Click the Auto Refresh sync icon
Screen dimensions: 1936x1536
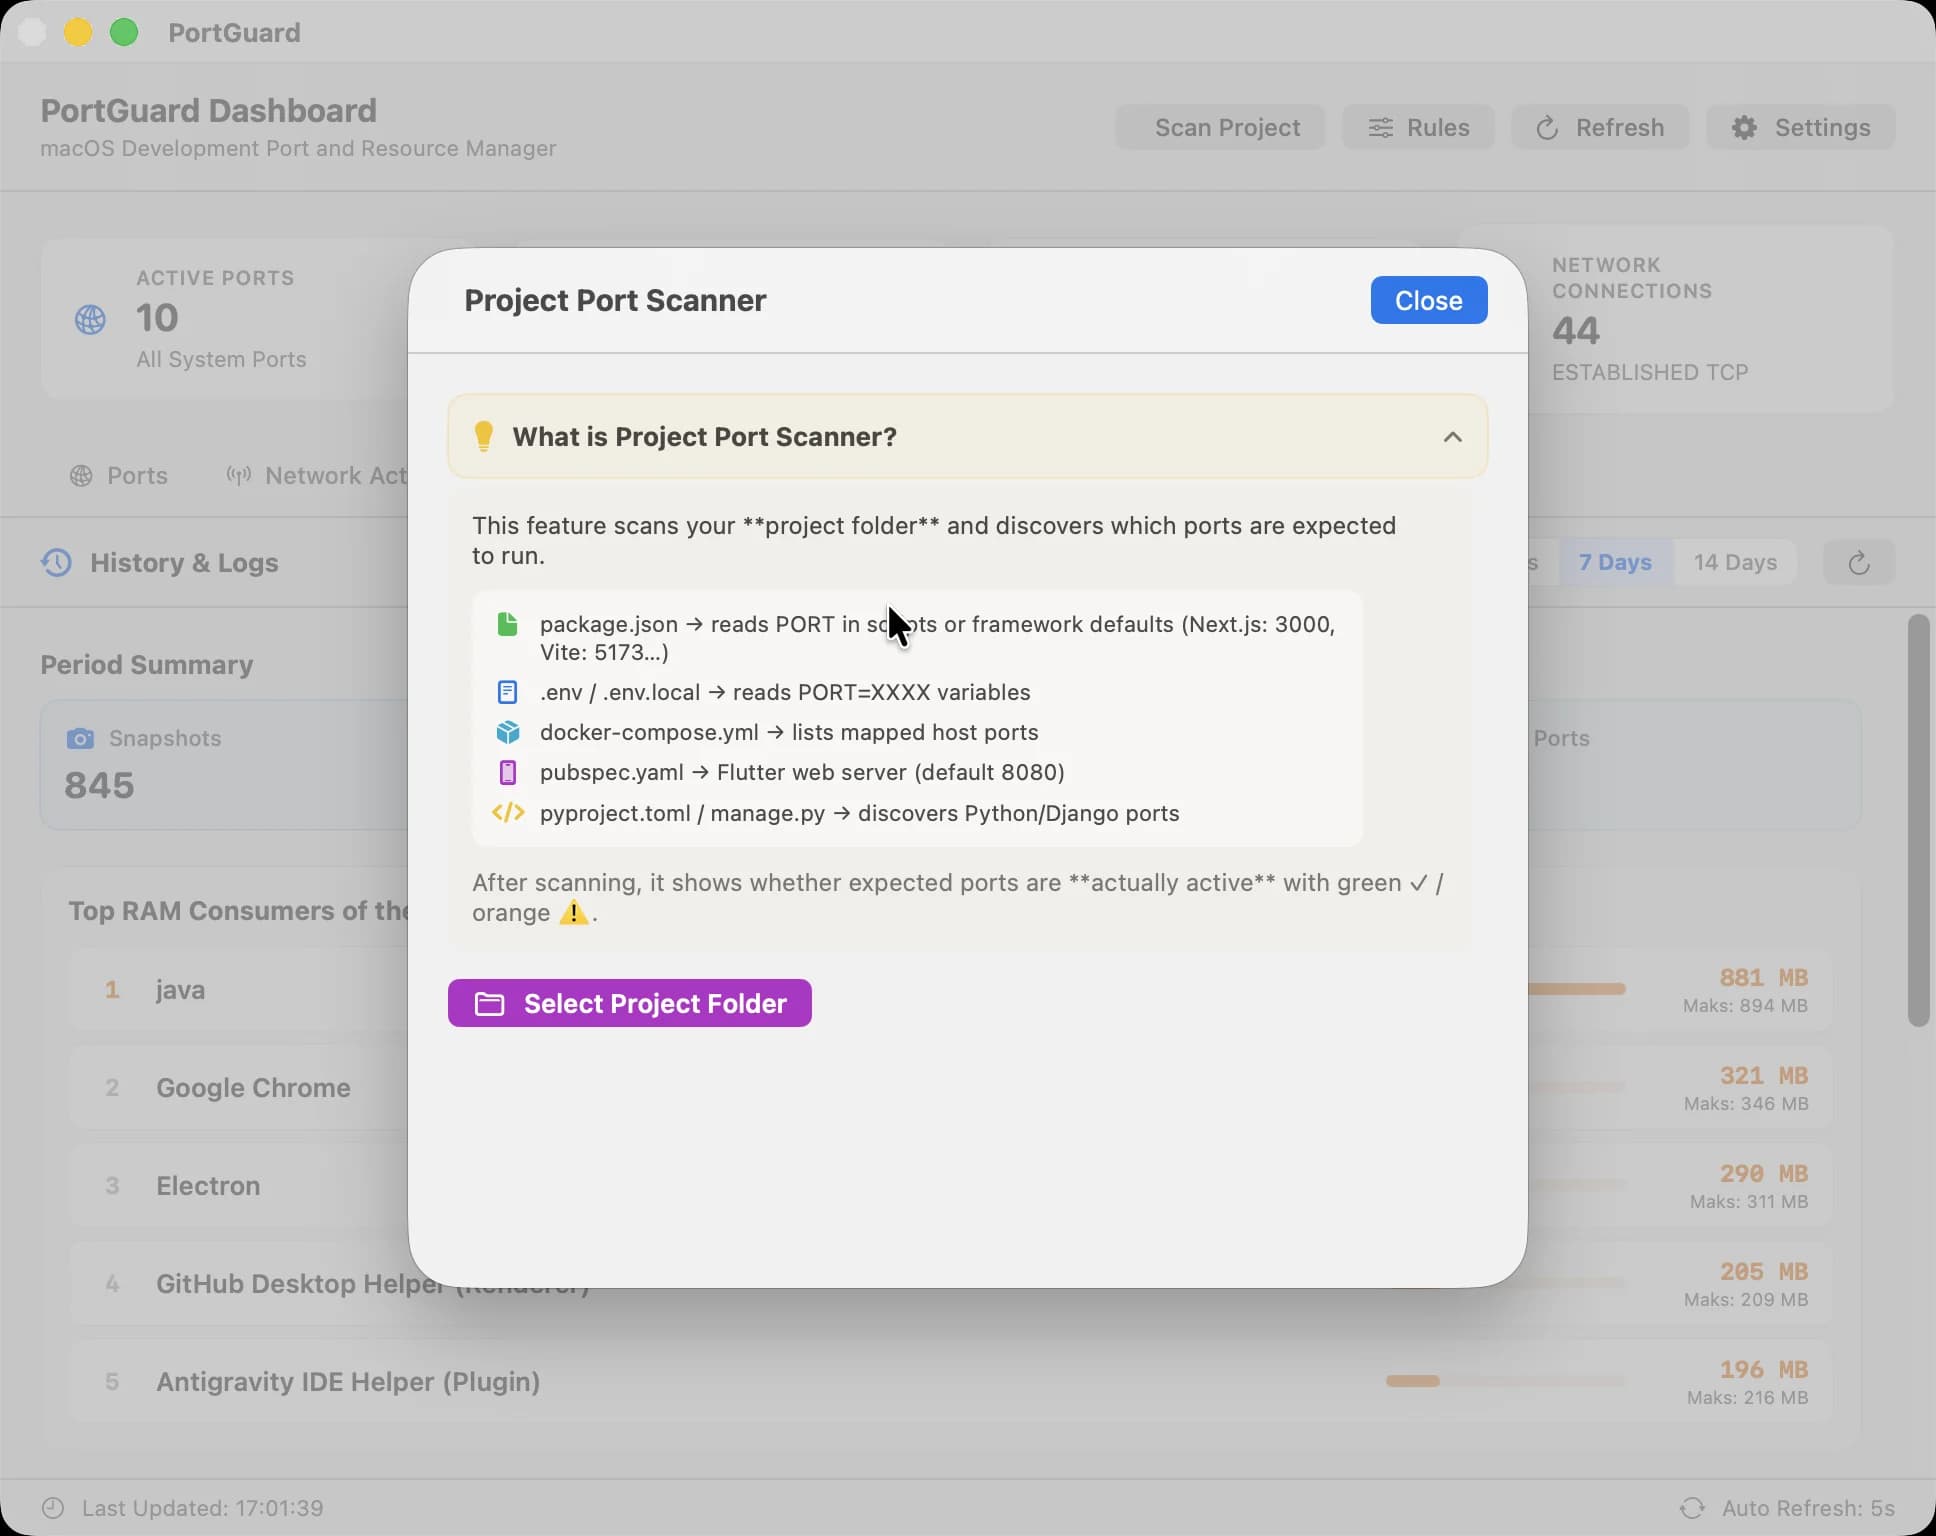1692,1508
